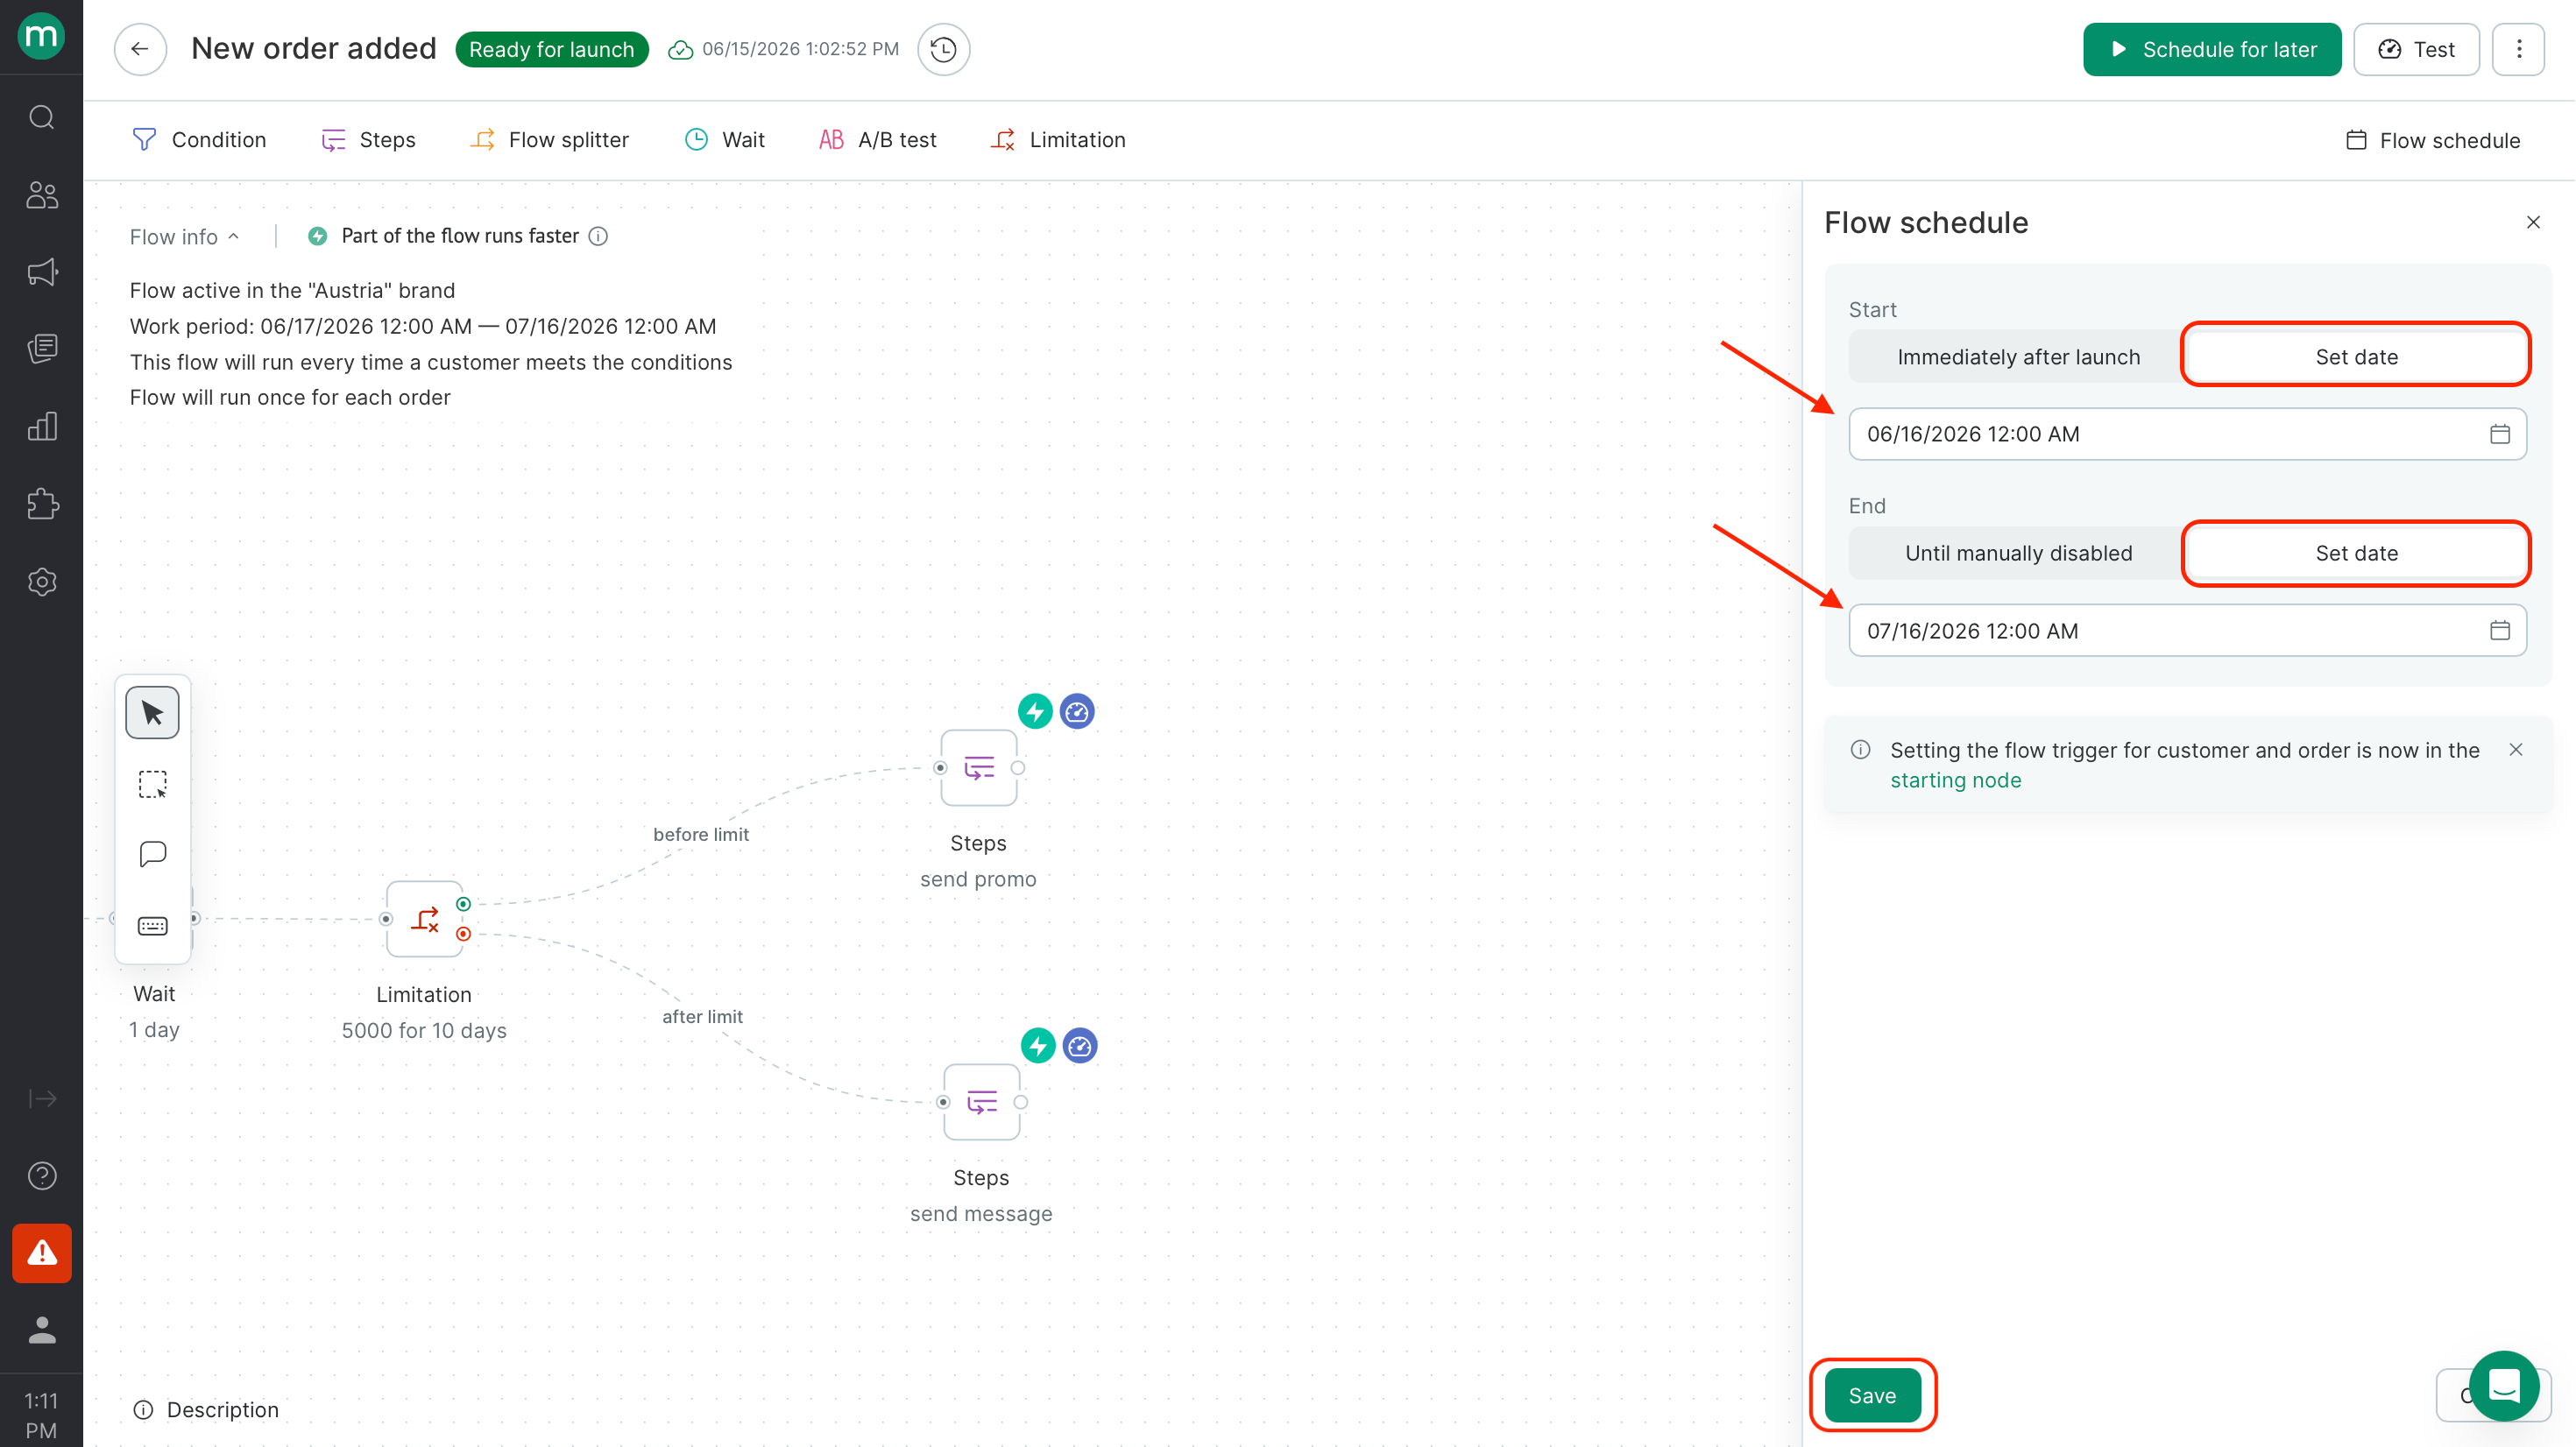Open the version history clock icon
Viewport: 2576px width, 1447px height.
coord(943,49)
